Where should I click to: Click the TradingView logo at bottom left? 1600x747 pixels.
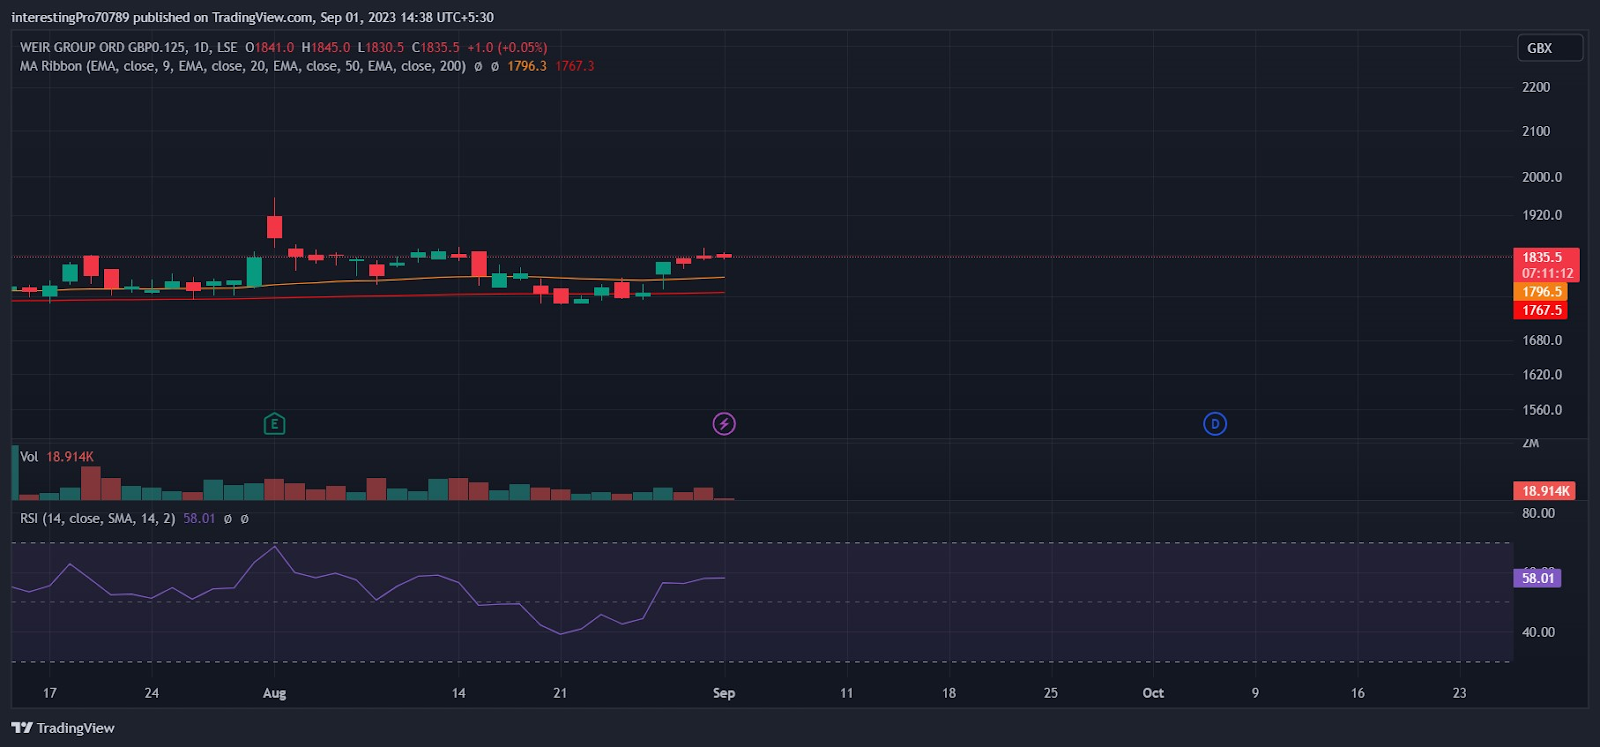coord(63,728)
